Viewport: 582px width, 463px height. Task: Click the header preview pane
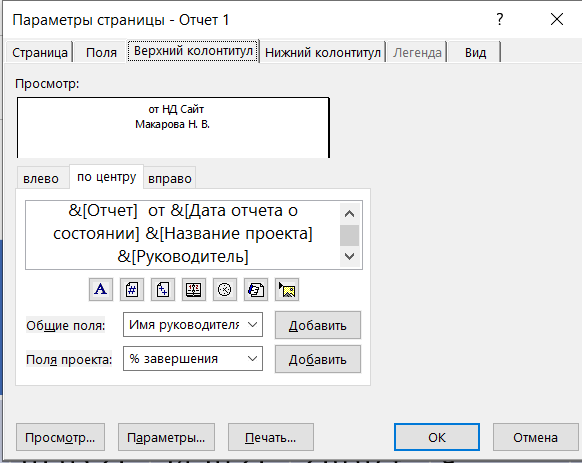point(173,128)
